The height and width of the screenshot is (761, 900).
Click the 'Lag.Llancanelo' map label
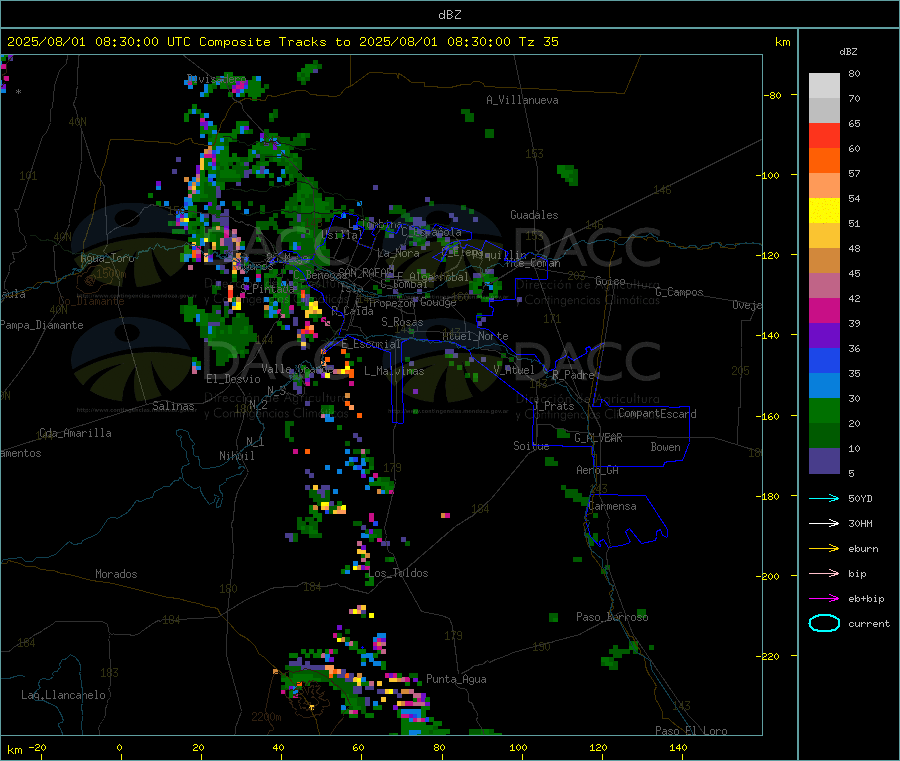tap(63, 695)
